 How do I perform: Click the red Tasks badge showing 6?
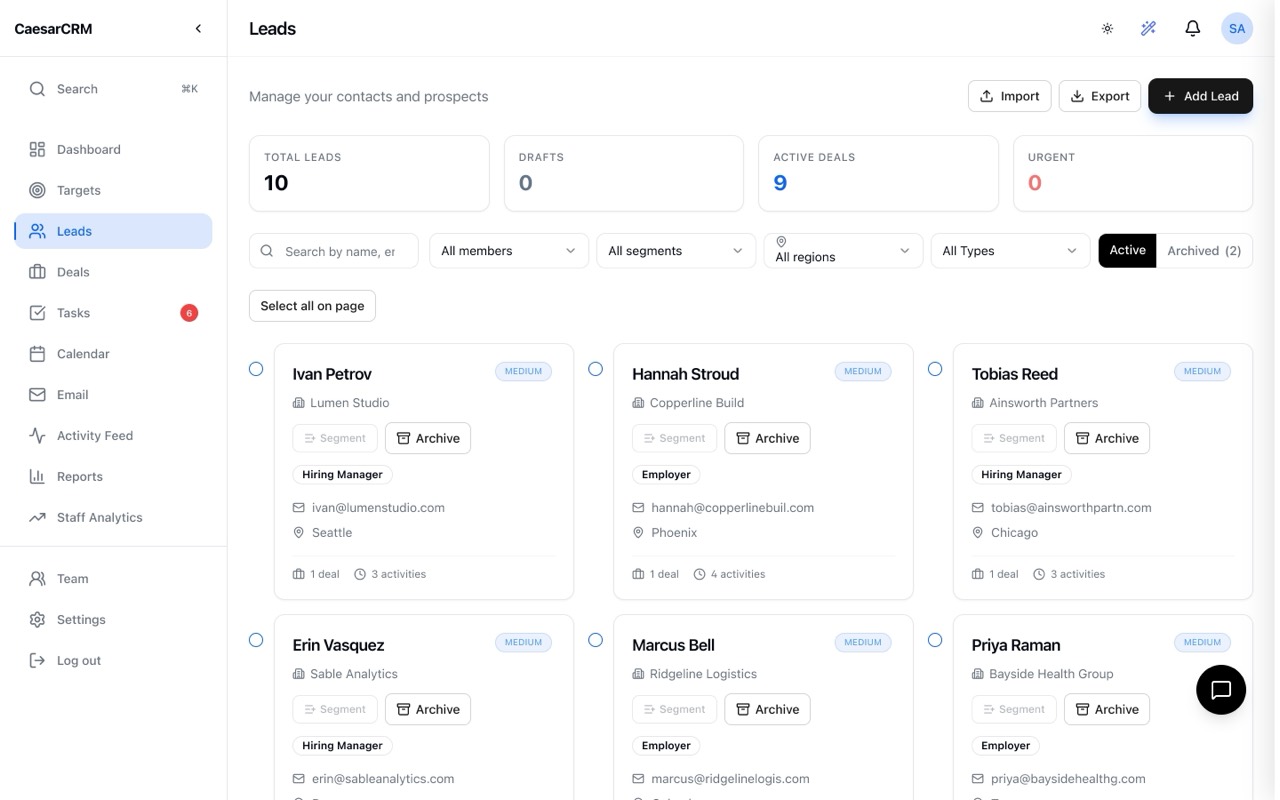point(189,313)
